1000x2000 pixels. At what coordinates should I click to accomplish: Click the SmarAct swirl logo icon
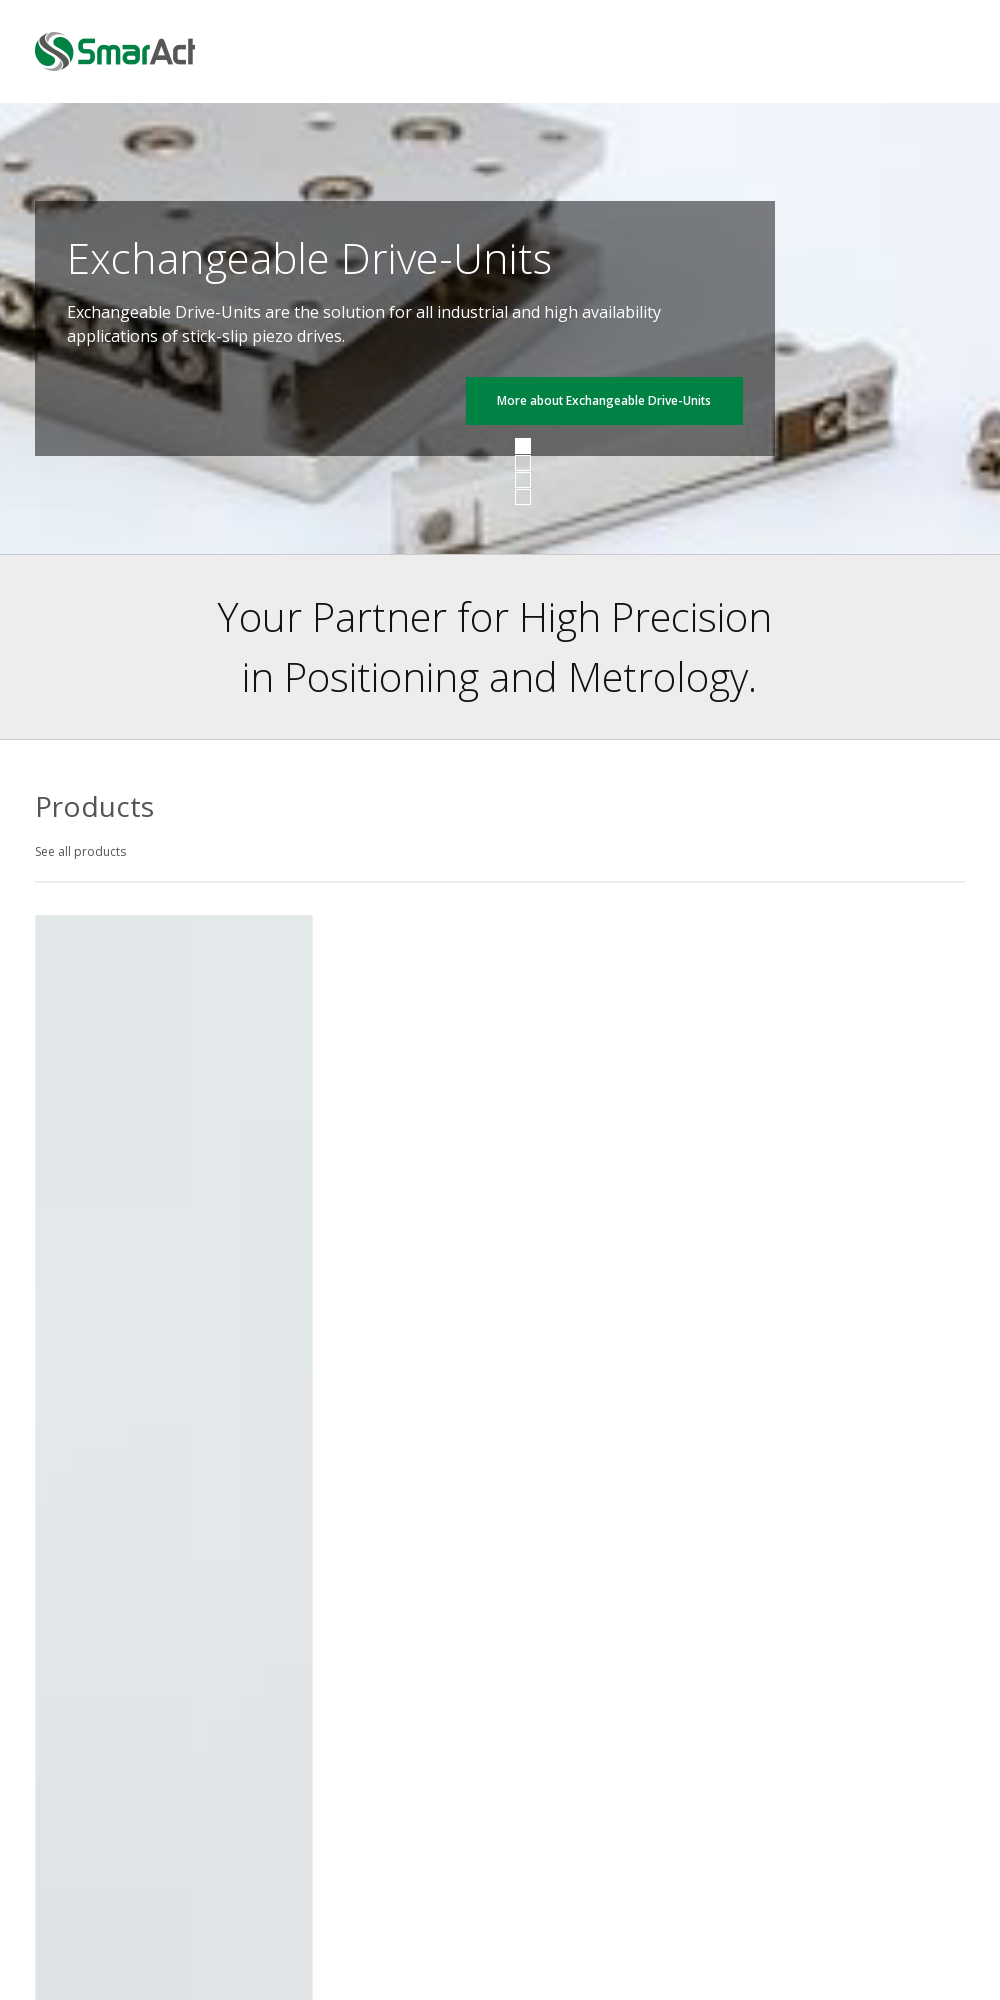coord(54,52)
